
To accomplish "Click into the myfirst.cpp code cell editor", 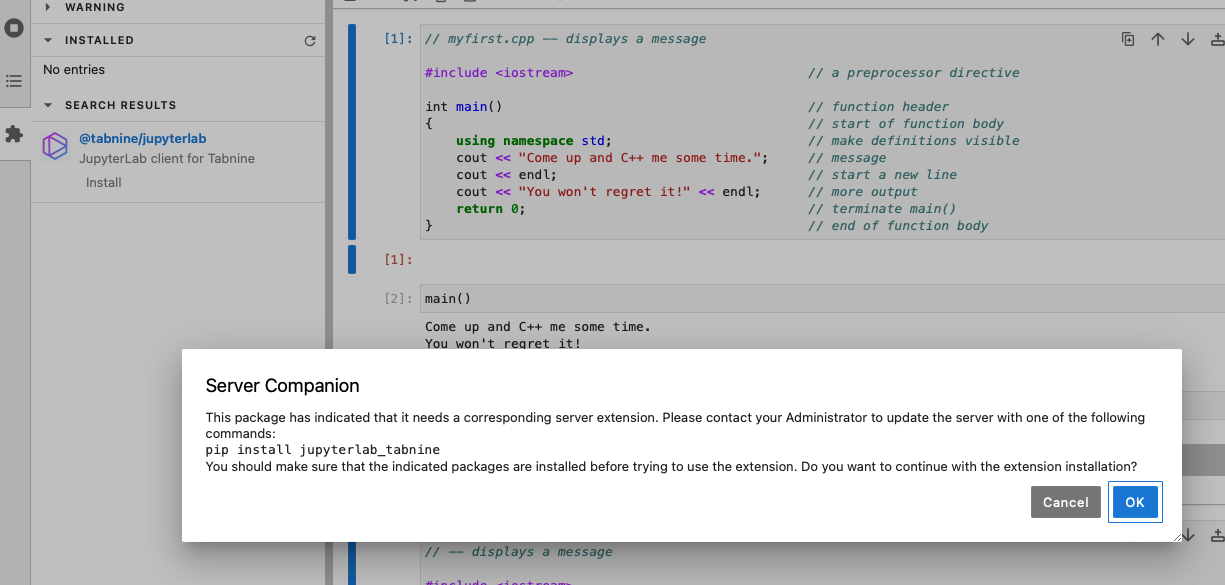I will (822, 132).
